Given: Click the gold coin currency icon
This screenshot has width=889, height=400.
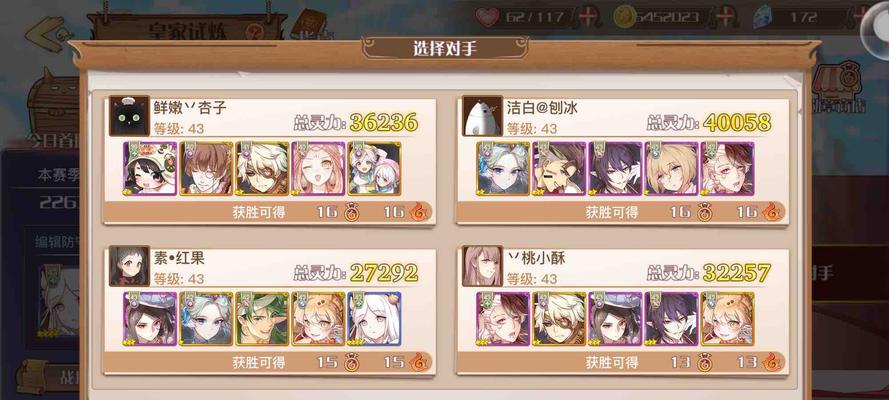Looking at the screenshot, I should [x=624, y=17].
